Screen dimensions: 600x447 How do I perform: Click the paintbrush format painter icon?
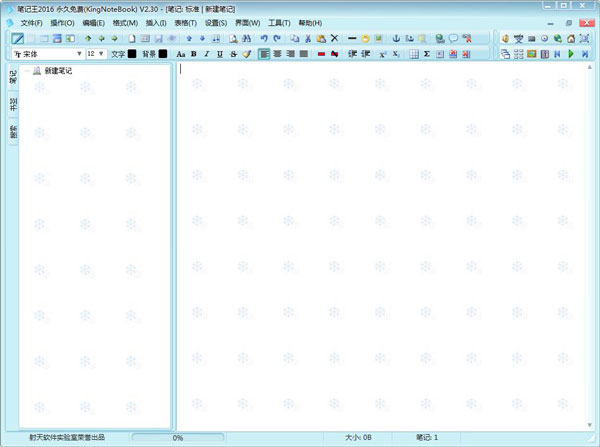click(247, 54)
